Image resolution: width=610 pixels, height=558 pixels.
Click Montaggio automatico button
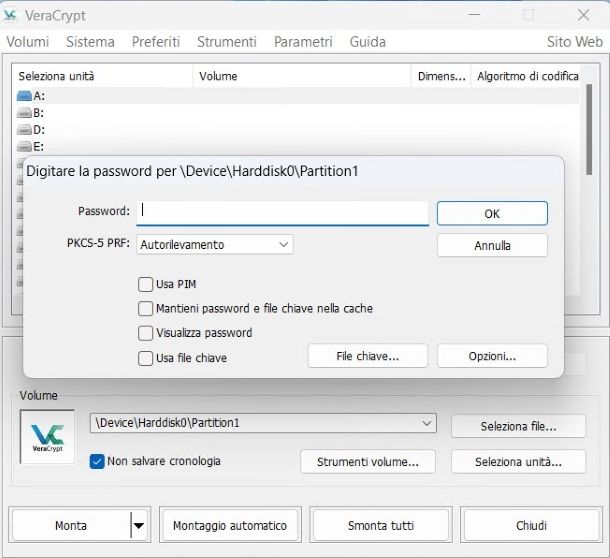[x=230, y=525]
